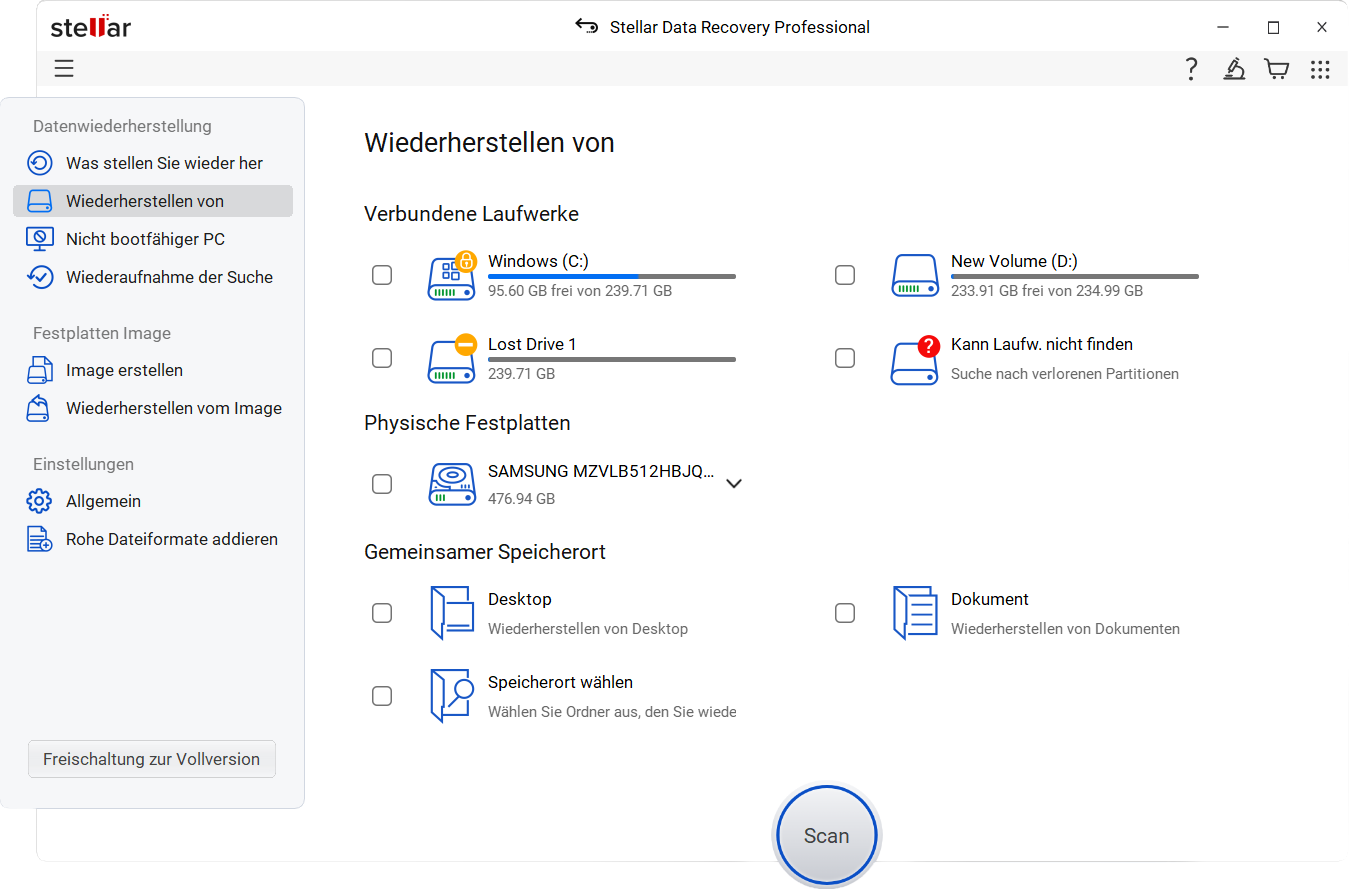Tick the Speicherort wählen checkbox
1349x889 pixels.
tap(382, 696)
